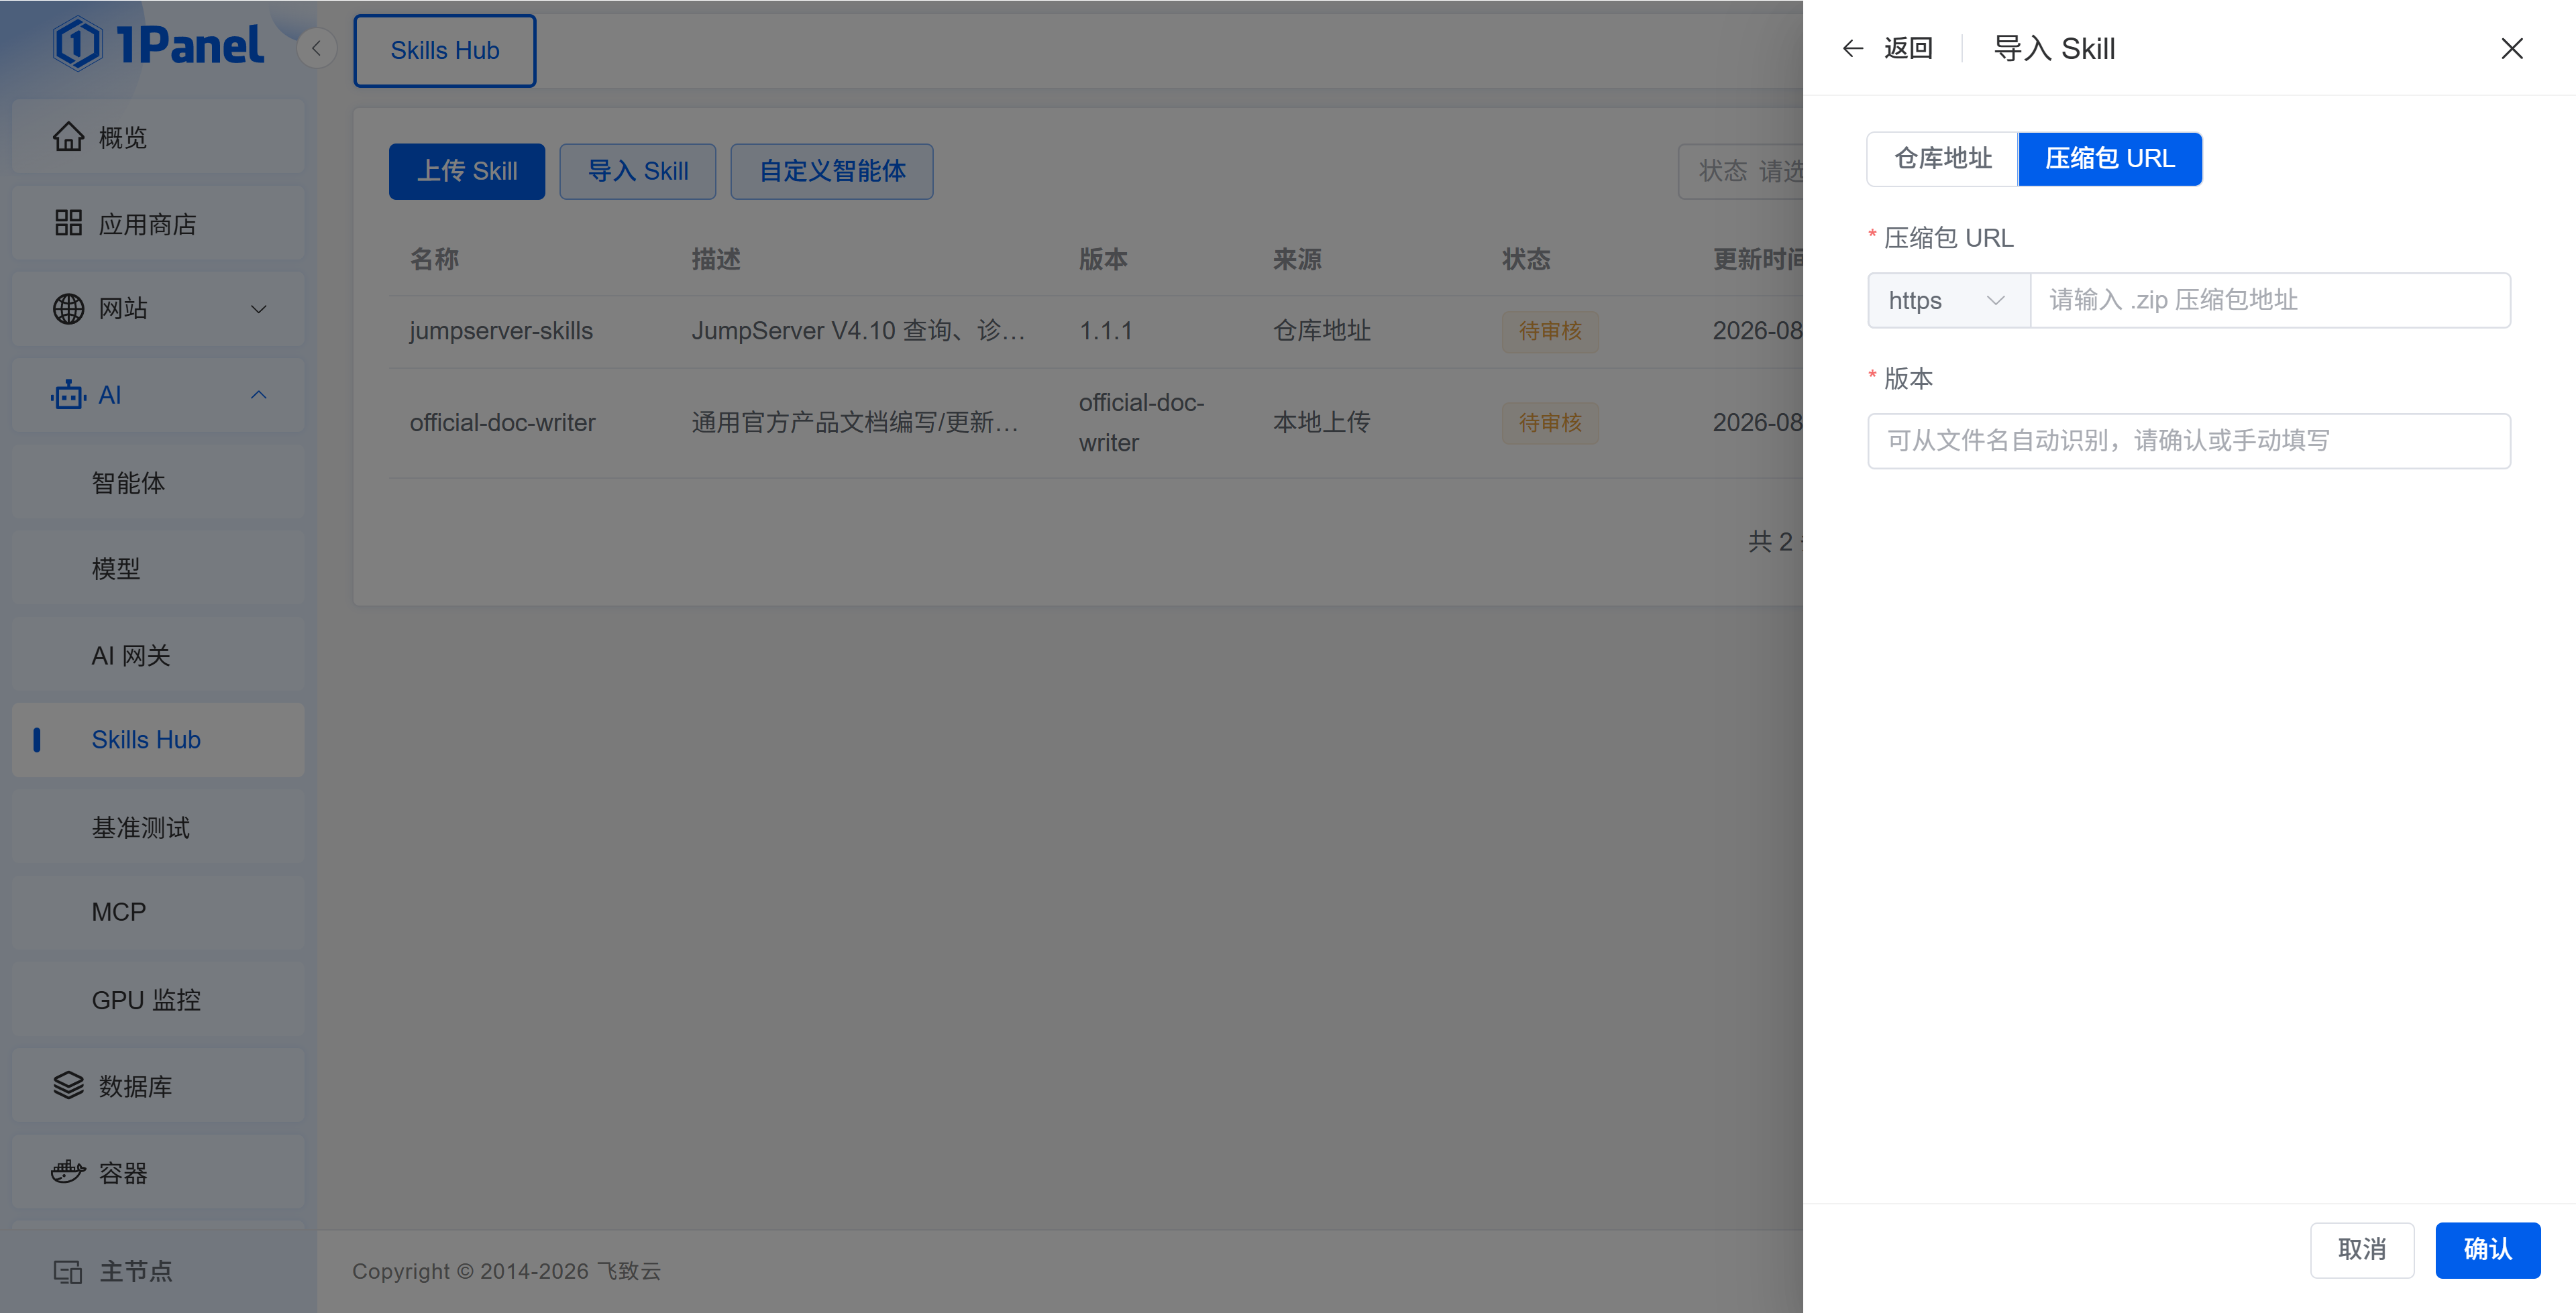Click the 1.1.1 version cell

(1105, 331)
